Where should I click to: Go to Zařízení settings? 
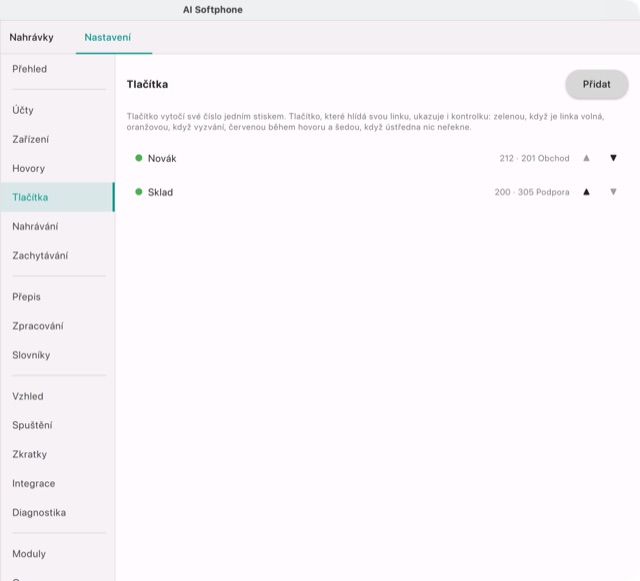click(x=57, y=139)
